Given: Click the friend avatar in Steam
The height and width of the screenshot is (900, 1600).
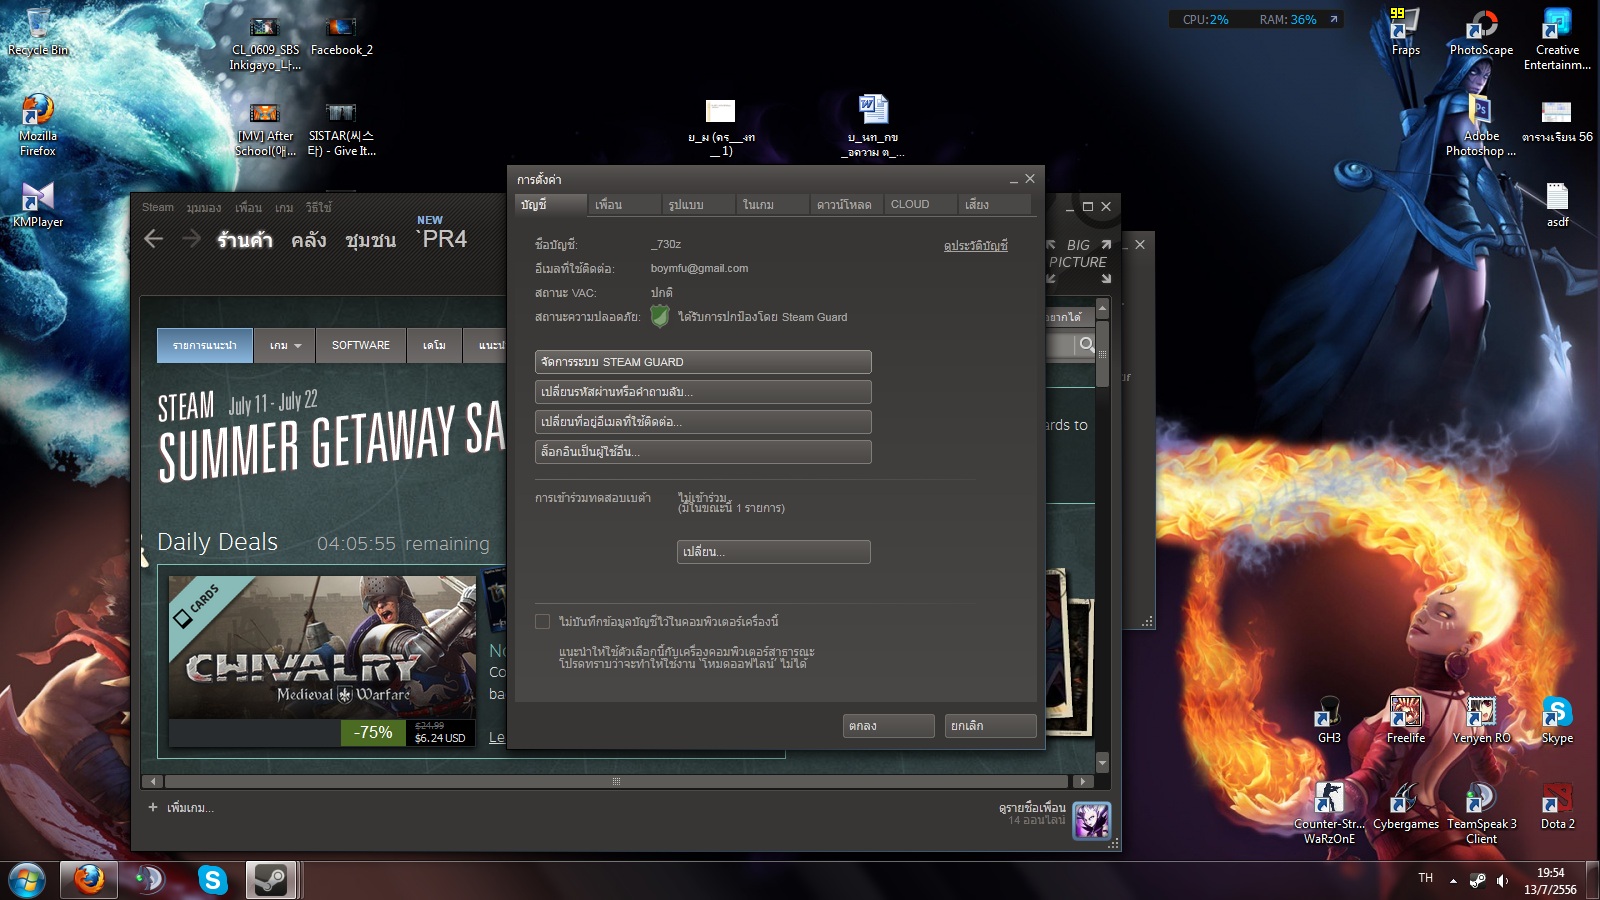Looking at the screenshot, I should pos(1091,821).
